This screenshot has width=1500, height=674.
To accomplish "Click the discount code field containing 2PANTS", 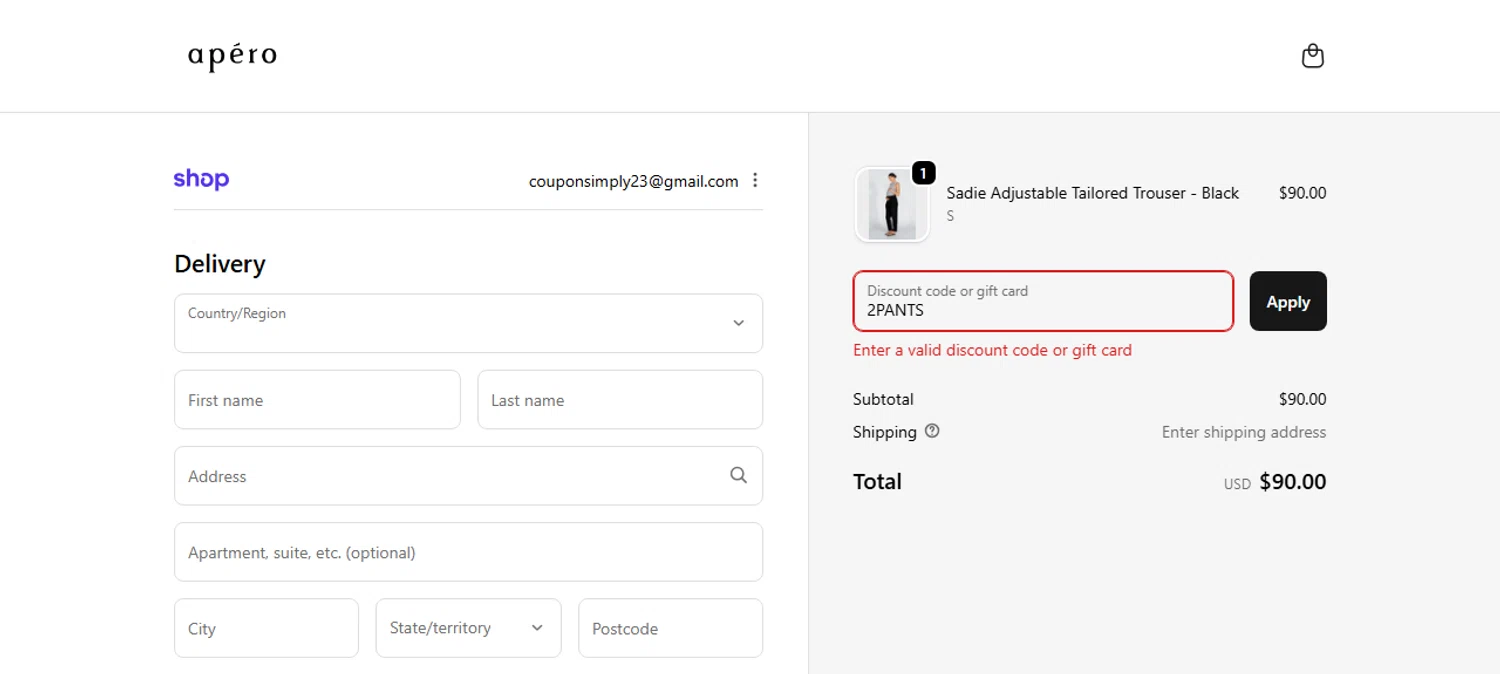I will [1043, 301].
